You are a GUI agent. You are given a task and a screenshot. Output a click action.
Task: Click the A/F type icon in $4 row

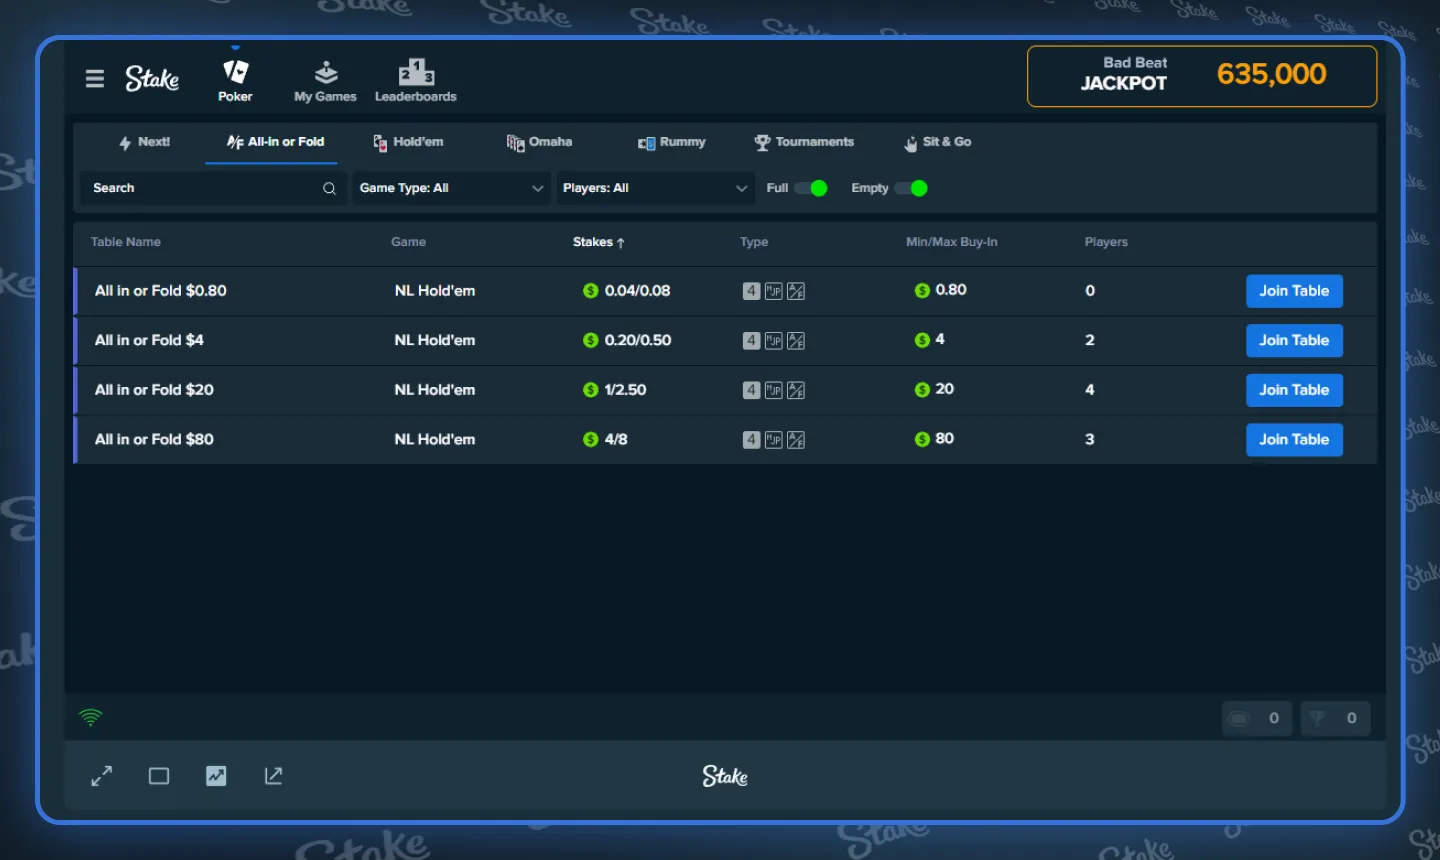[x=796, y=341]
